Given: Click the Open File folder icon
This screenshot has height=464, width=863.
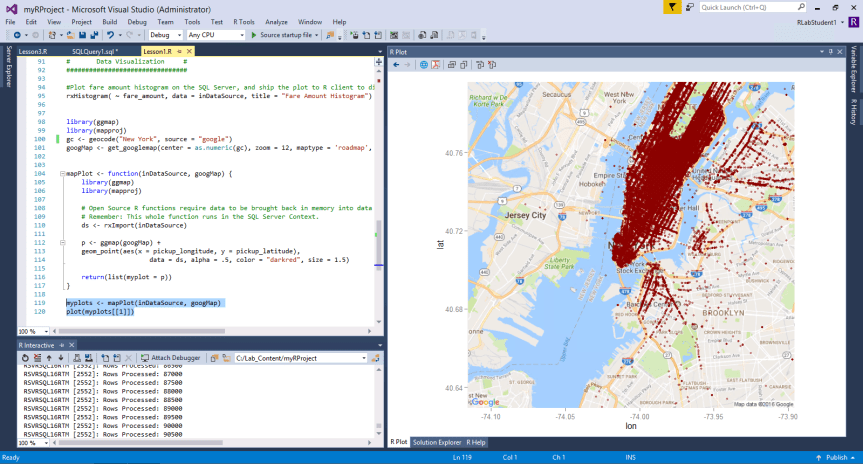Looking at the screenshot, I should [70, 35].
